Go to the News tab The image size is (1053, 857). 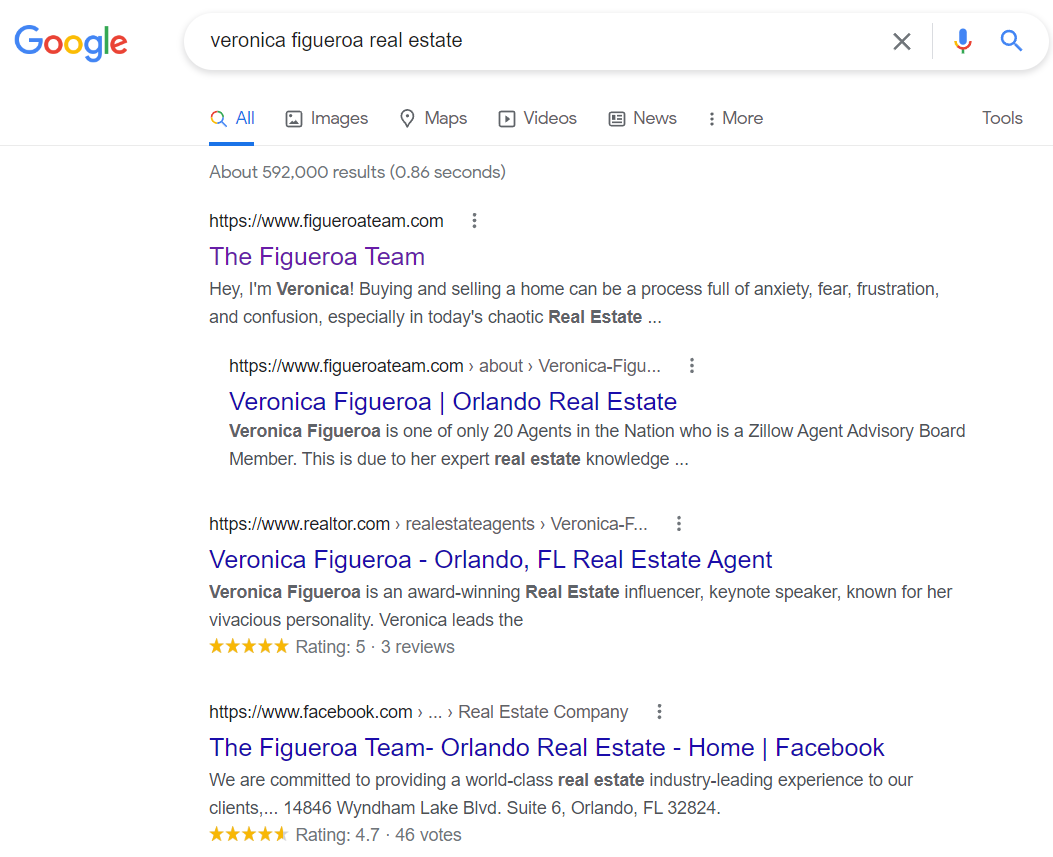[x=643, y=118]
